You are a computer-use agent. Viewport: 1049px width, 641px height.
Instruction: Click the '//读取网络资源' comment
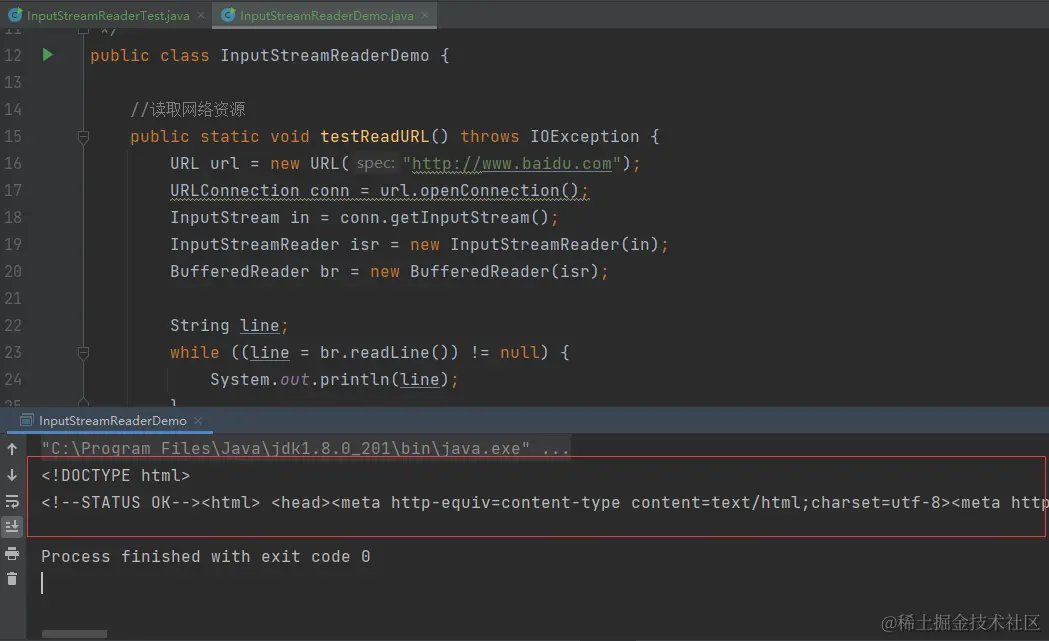[x=188, y=109]
